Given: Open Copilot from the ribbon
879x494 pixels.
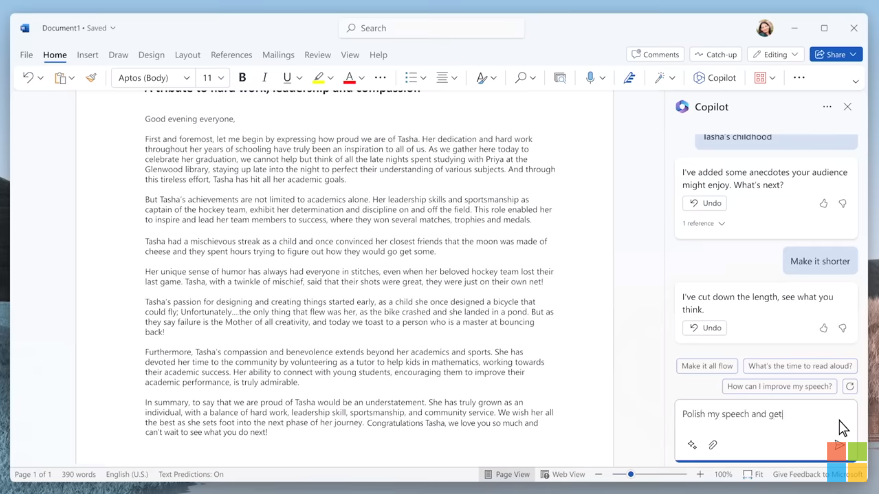Looking at the screenshot, I should (715, 78).
